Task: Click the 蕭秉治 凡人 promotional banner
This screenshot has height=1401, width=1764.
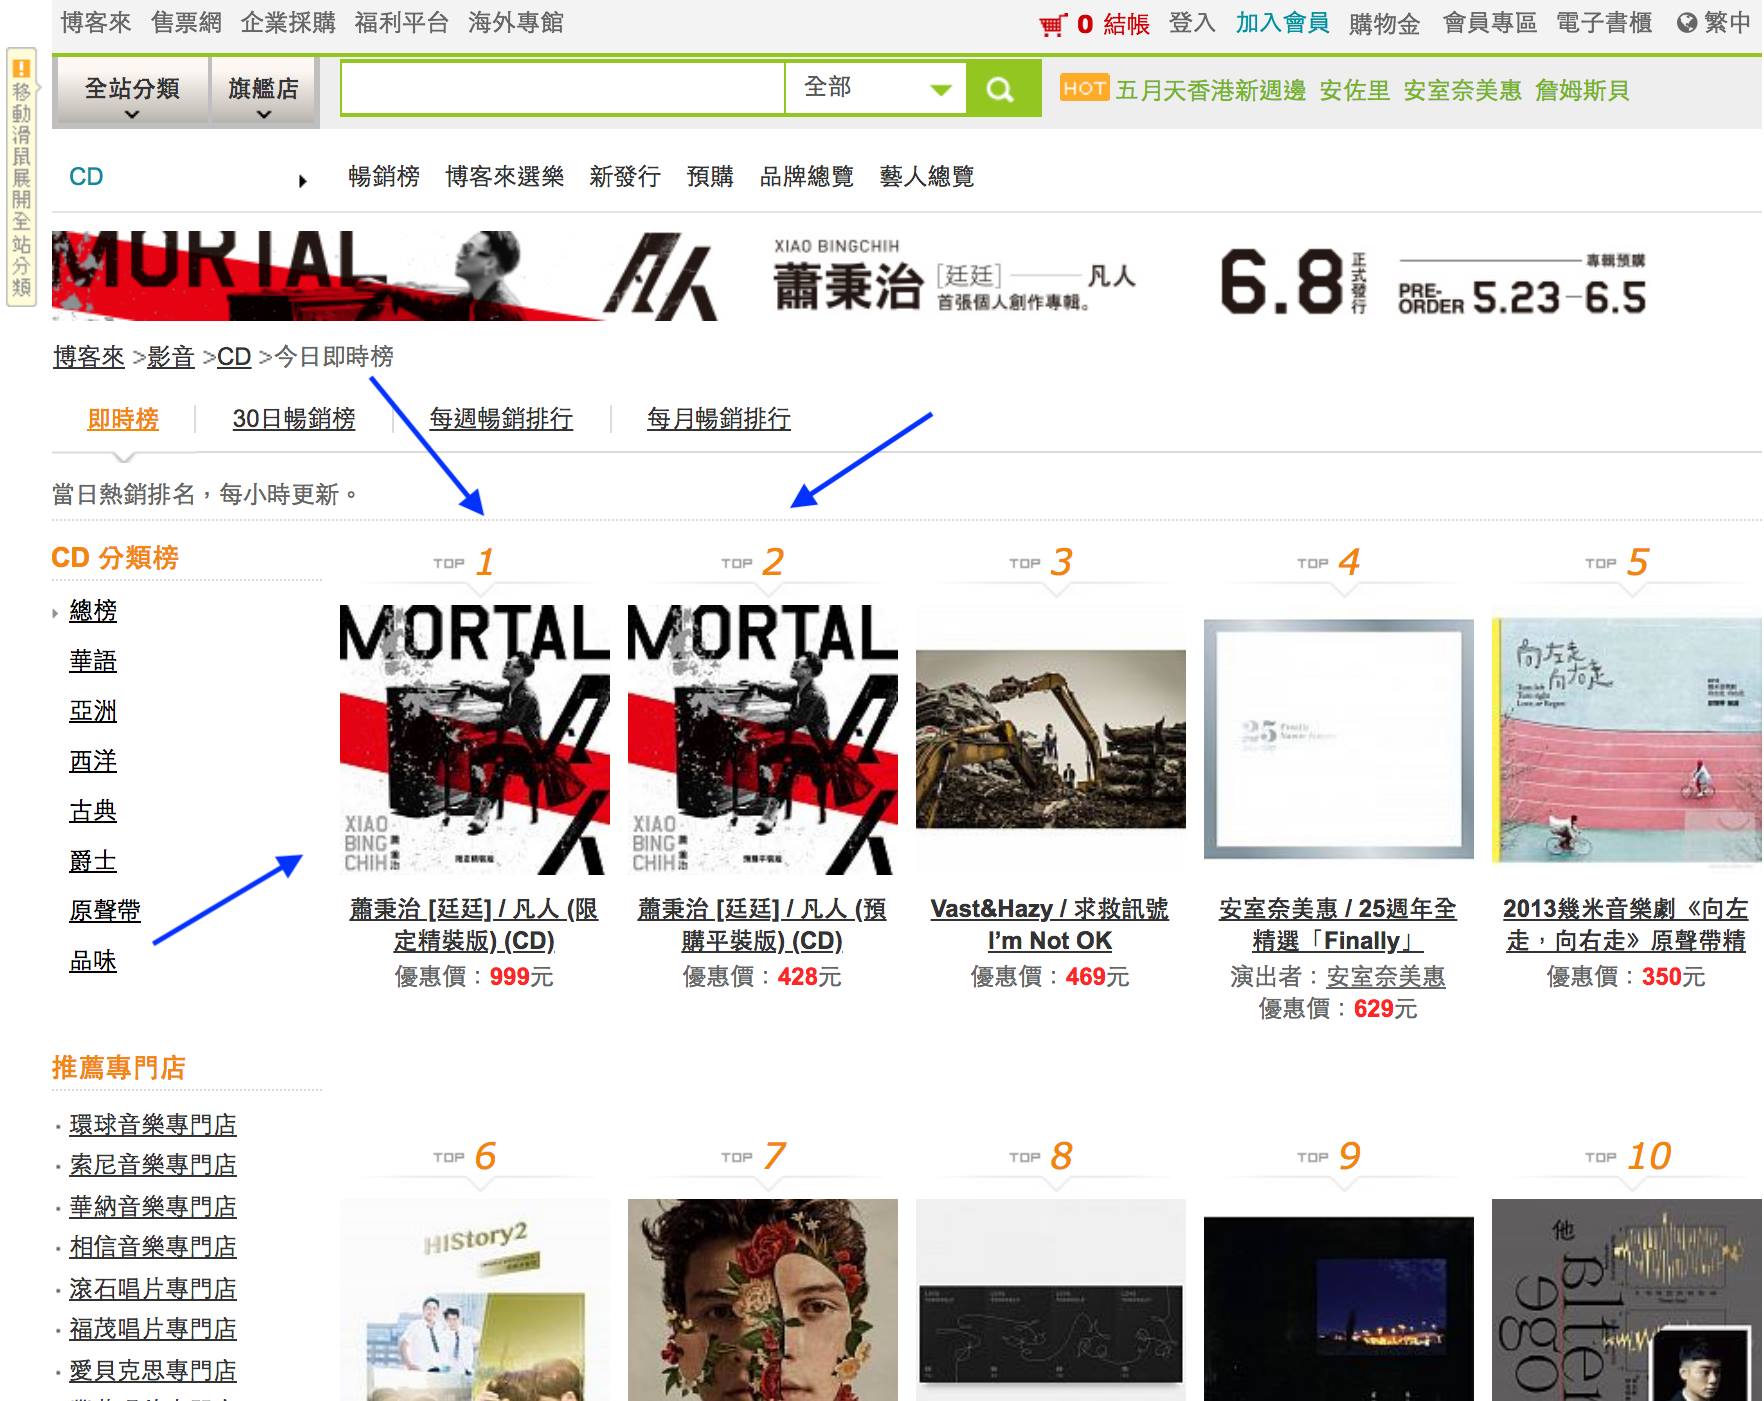Action: coord(907,276)
